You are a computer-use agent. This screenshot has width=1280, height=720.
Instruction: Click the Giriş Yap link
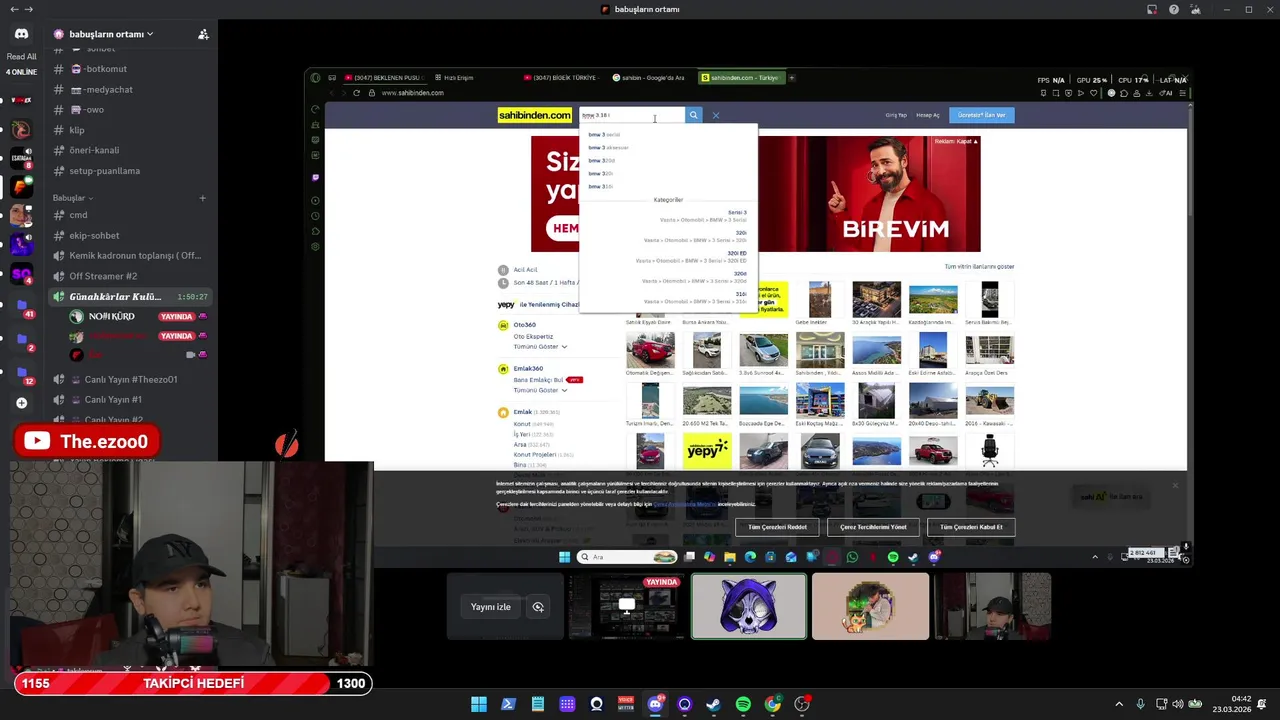pyautogui.click(x=896, y=115)
